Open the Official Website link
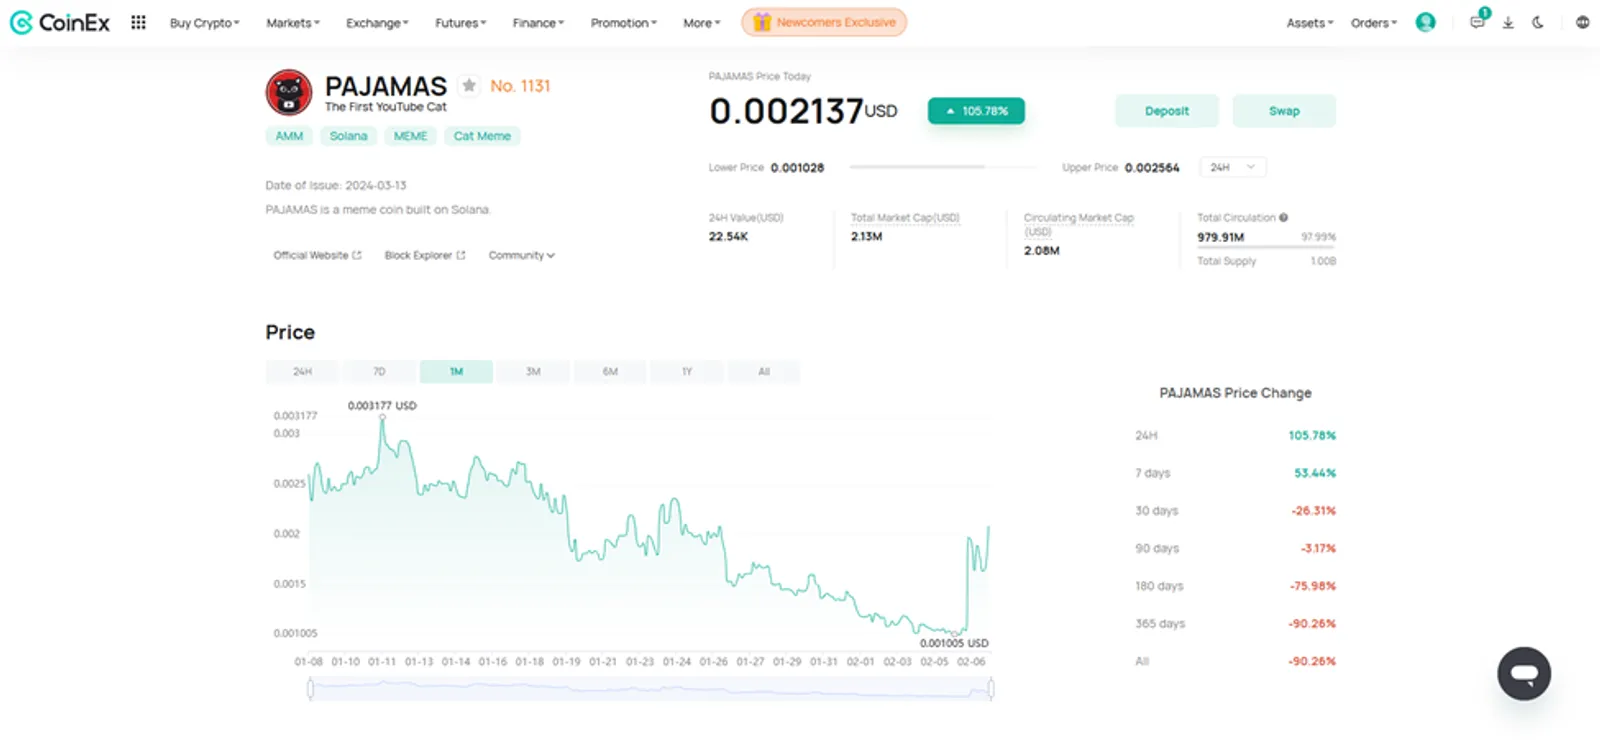The height and width of the screenshot is (740, 1600). 317,256
